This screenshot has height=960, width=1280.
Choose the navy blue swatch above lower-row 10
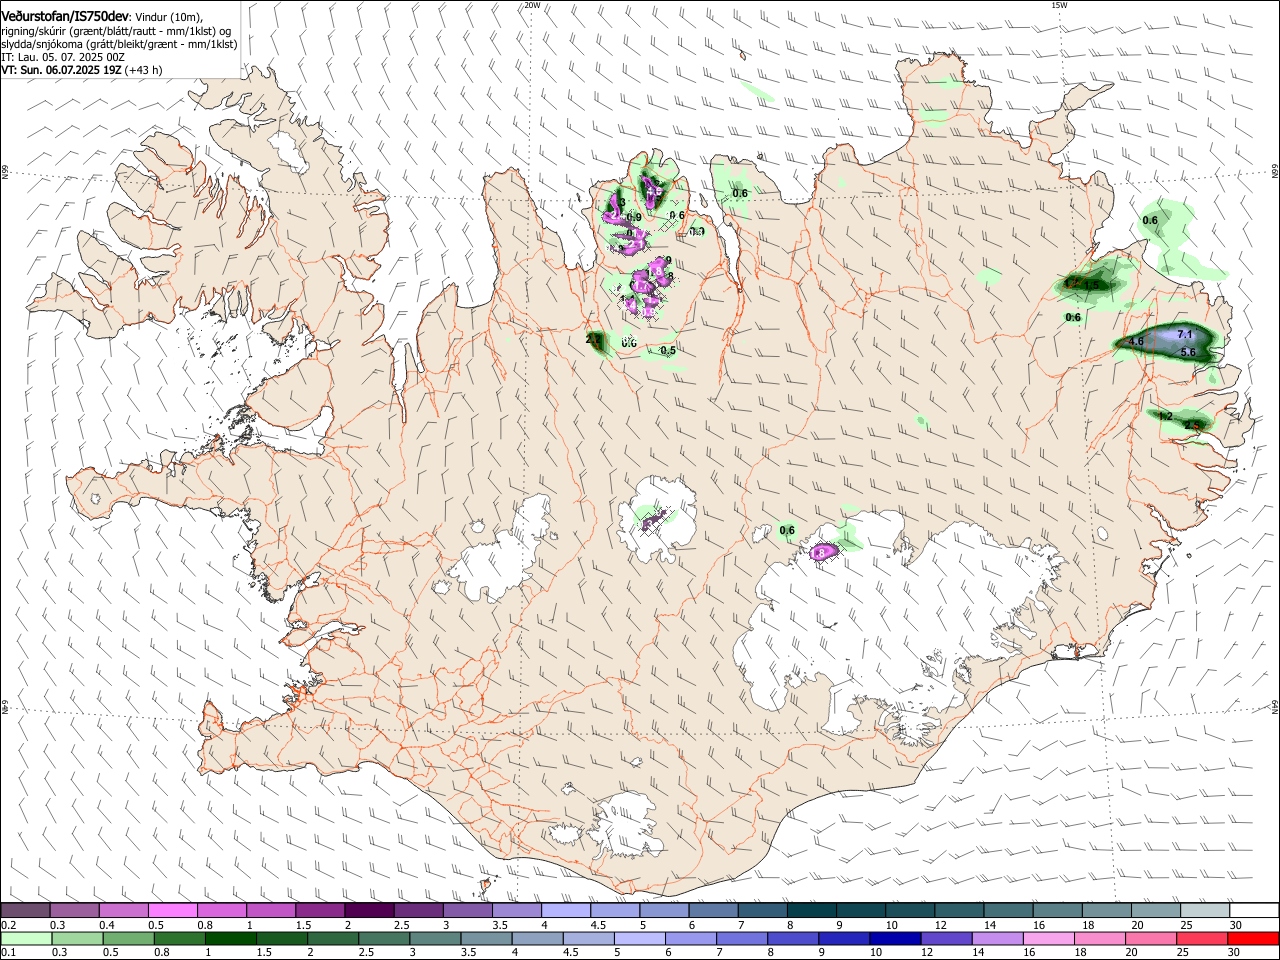click(x=894, y=938)
